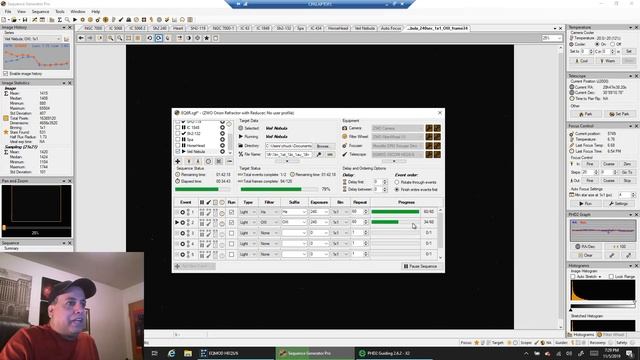Click the half-circle contrast icon in image toolbar
This screenshot has height=360, width=640.
coord(189,38)
